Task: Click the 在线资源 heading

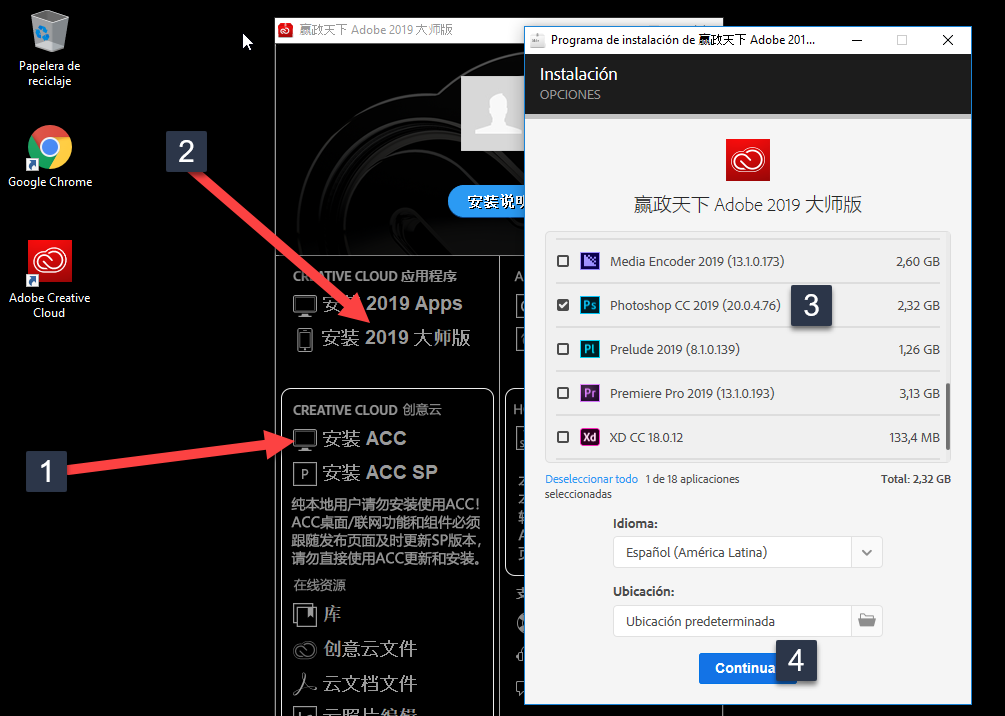Action: [x=319, y=585]
